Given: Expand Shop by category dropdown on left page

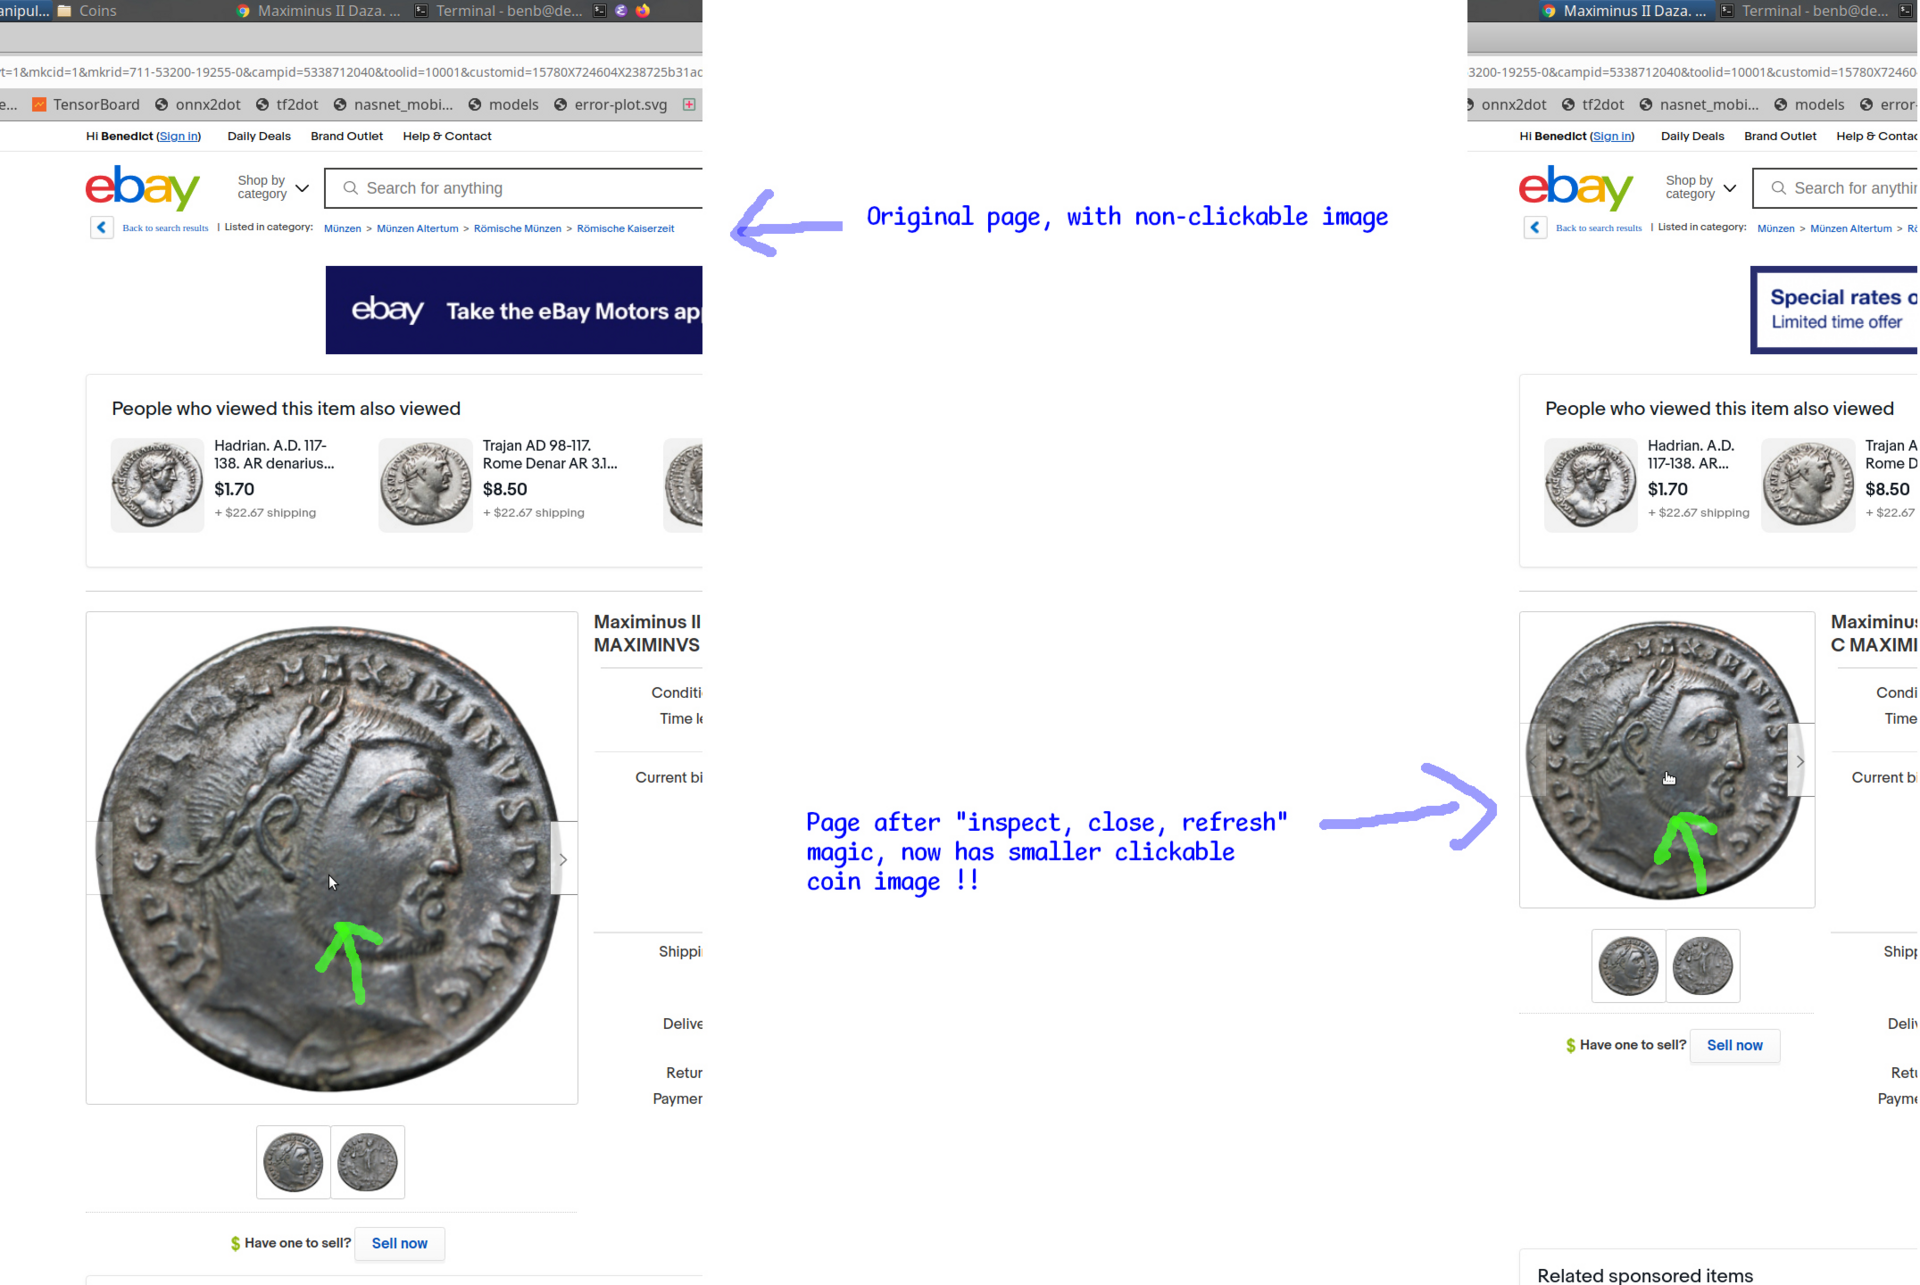Looking at the screenshot, I should click(273, 188).
